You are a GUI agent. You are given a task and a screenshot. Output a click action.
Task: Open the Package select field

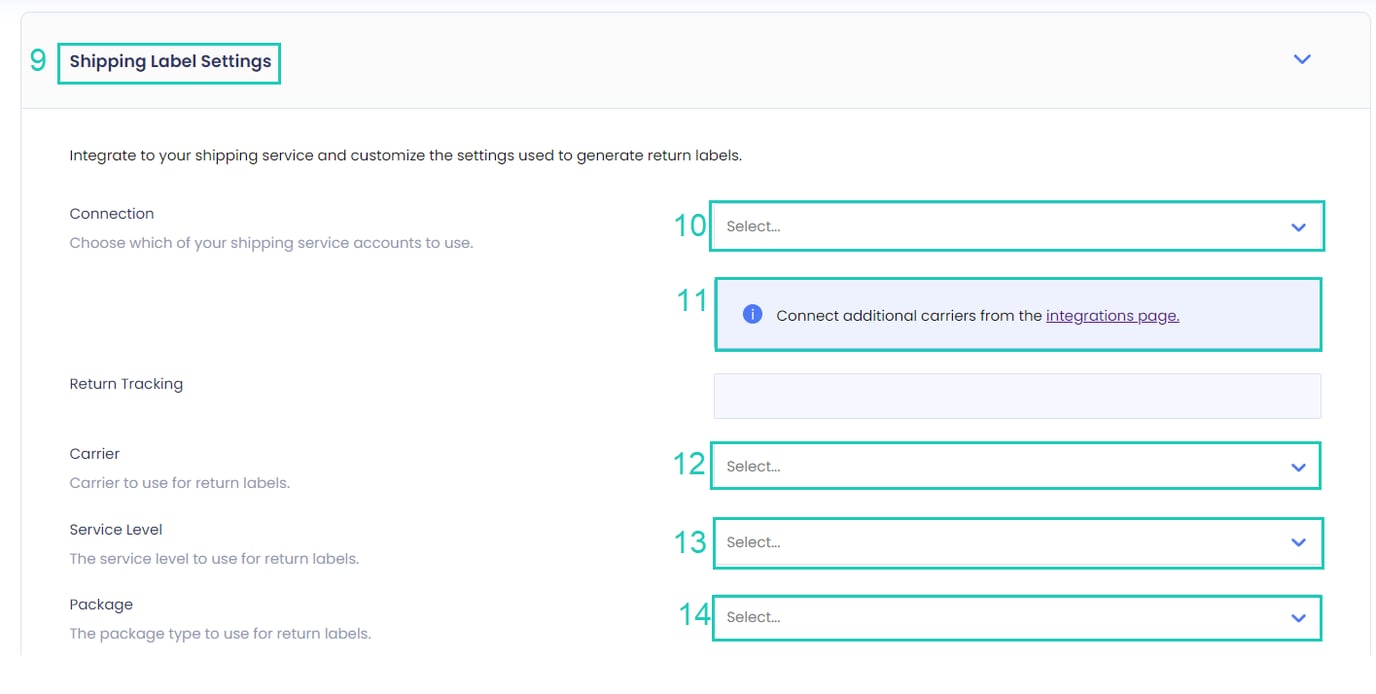click(x=1000, y=618)
